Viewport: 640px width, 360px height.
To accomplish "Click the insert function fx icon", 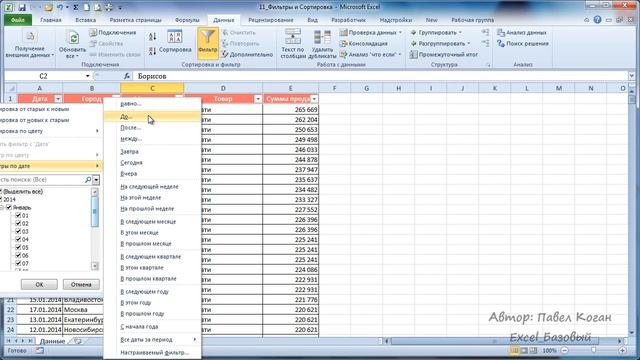I will [x=127, y=76].
